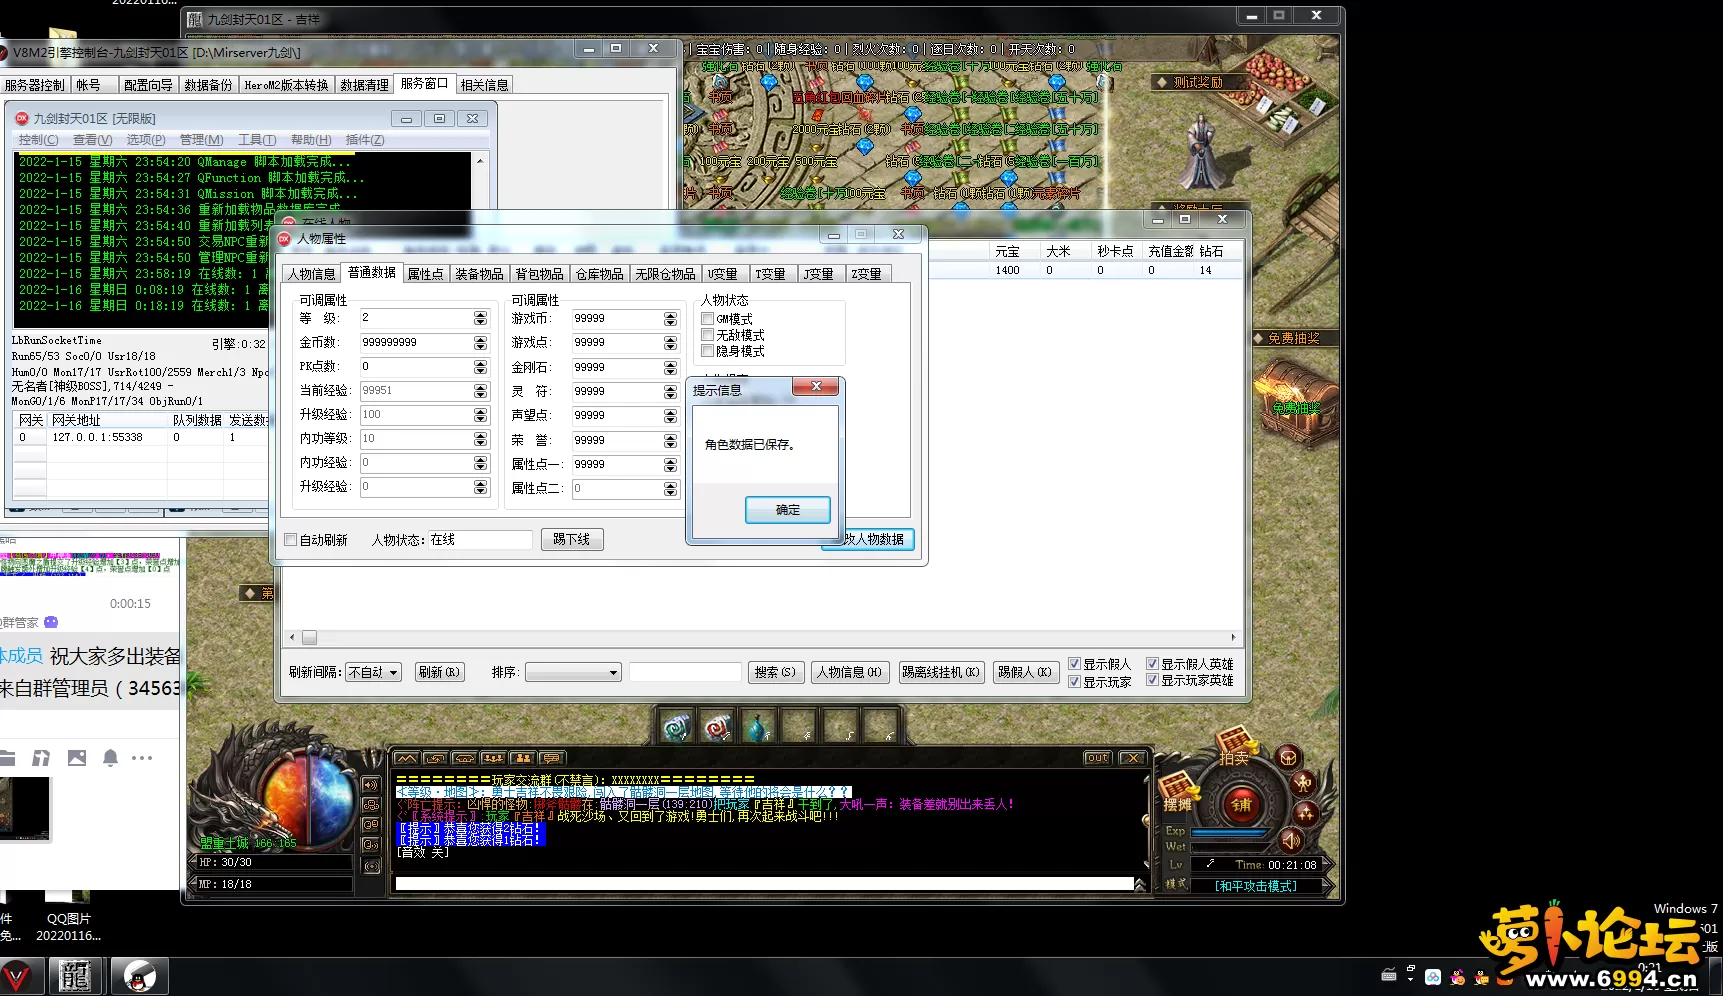Switch to the 装备物品 tab
1723x996 pixels.
pos(479,274)
